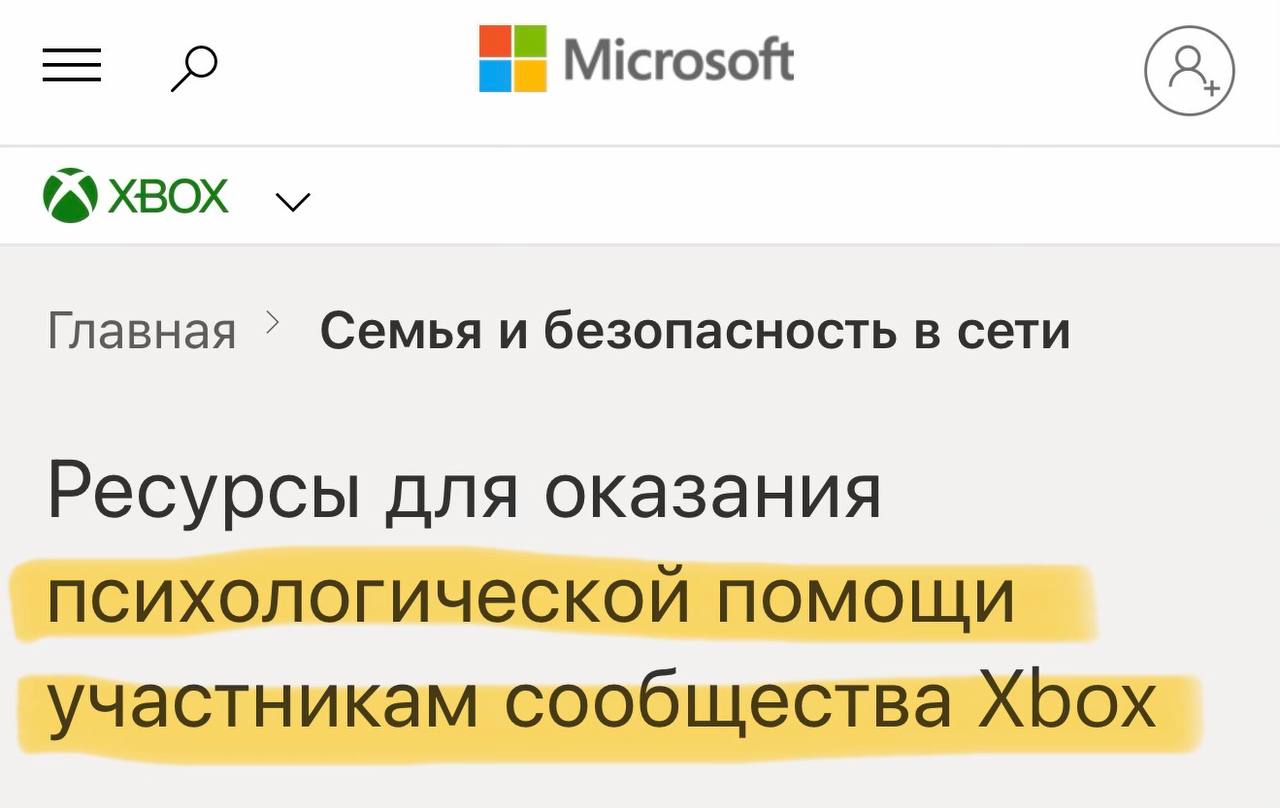Screen dimensions: 1280x808
Task: Click the green Xbox sphere logo
Action: tap(69, 196)
